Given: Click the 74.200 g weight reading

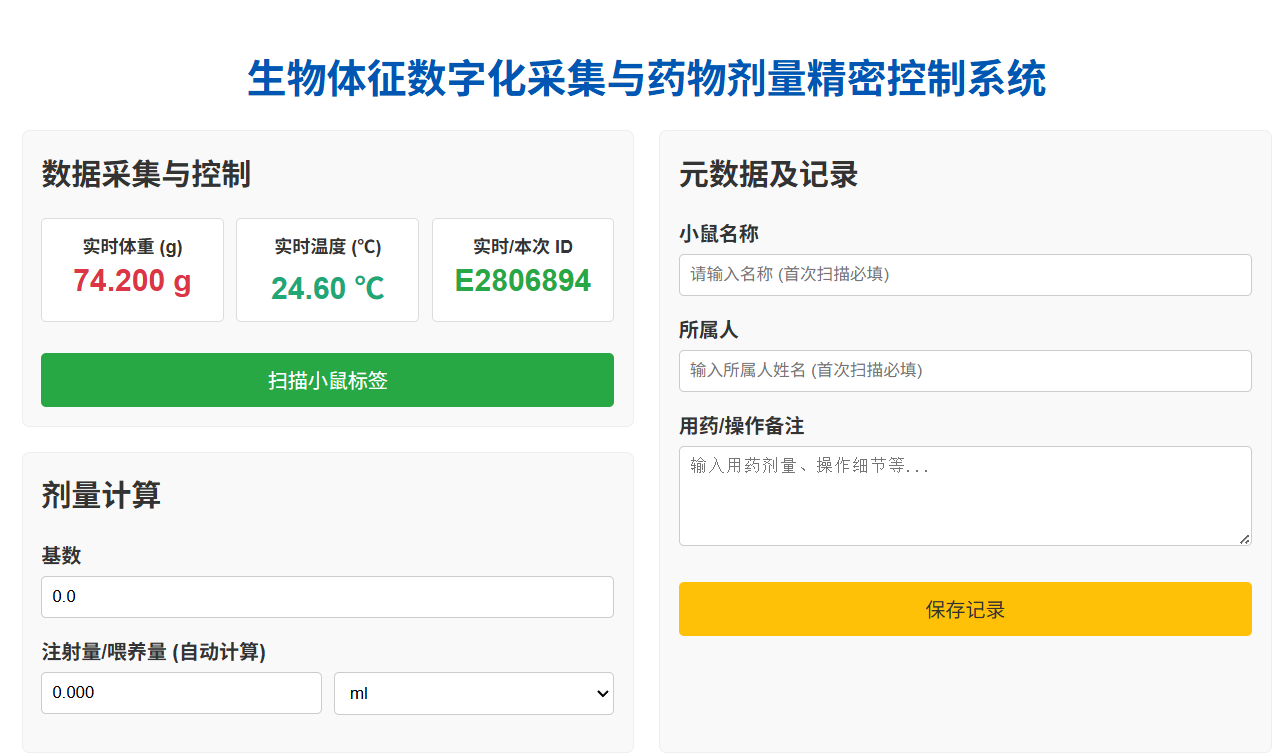Looking at the screenshot, I should [x=132, y=282].
